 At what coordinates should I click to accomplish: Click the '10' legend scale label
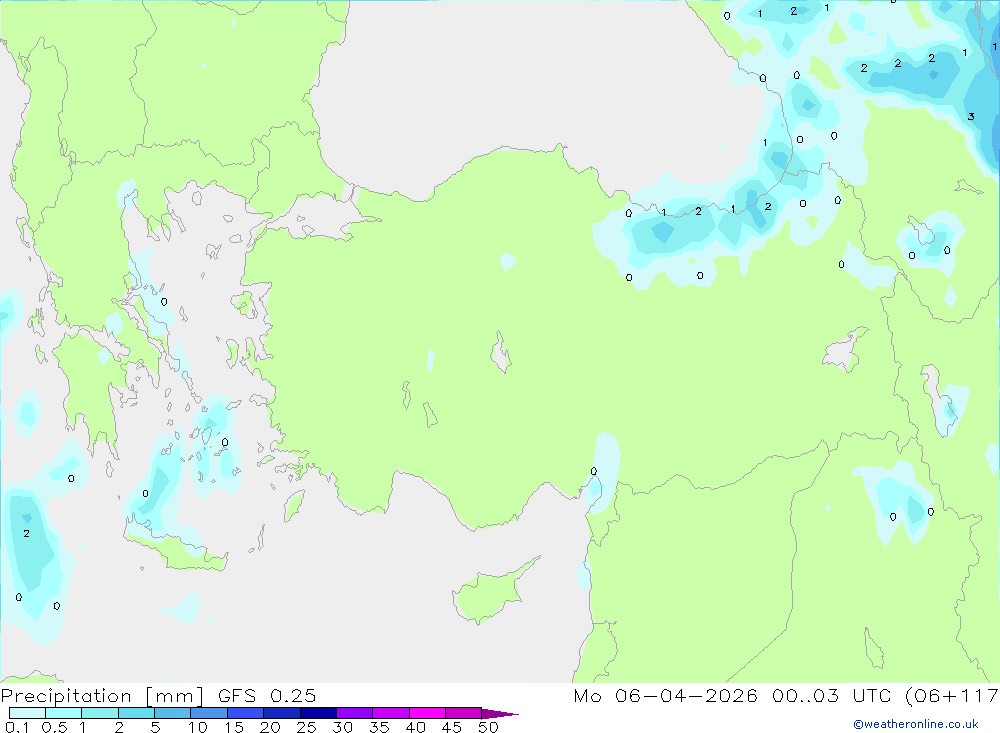[x=198, y=727]
